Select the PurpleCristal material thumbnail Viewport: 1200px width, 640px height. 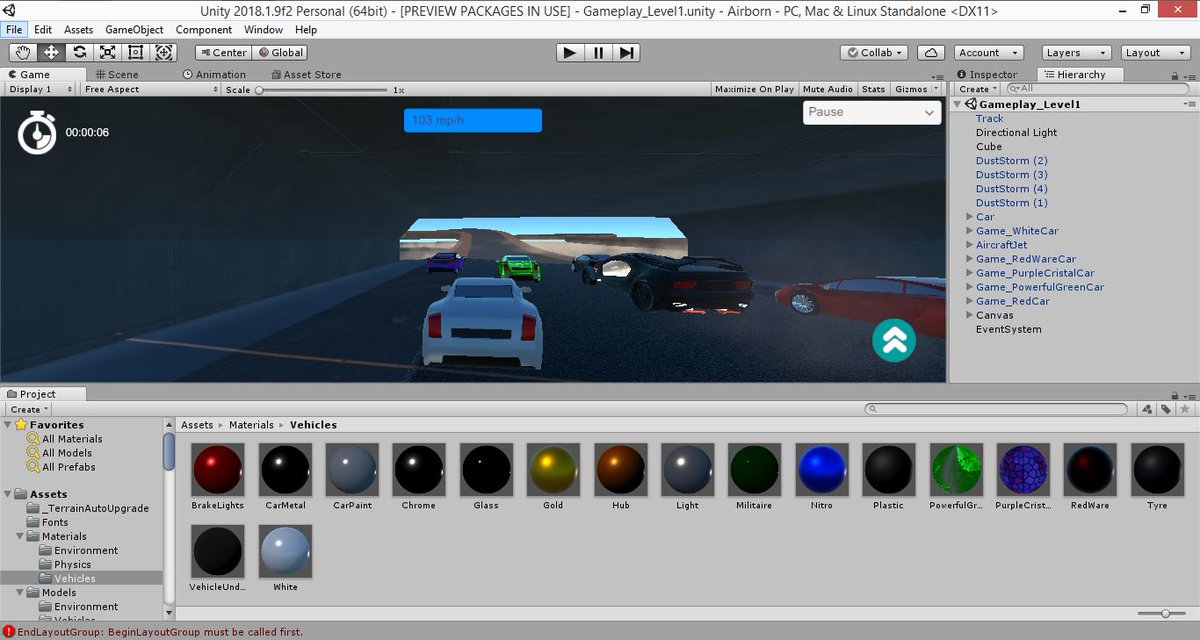coord(1022,469)
